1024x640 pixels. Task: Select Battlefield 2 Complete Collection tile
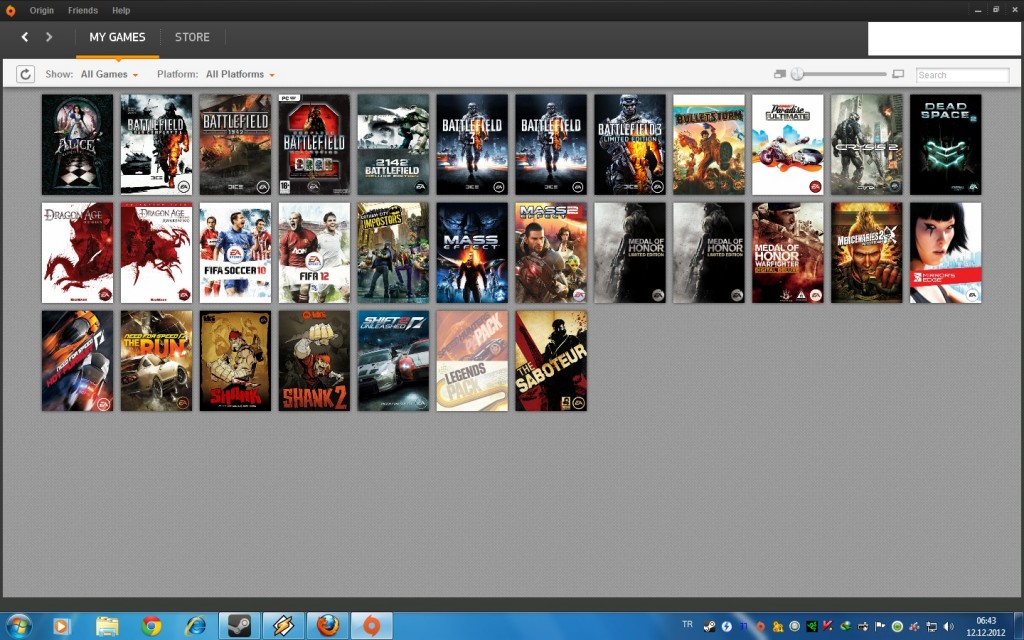pos(314,144)
